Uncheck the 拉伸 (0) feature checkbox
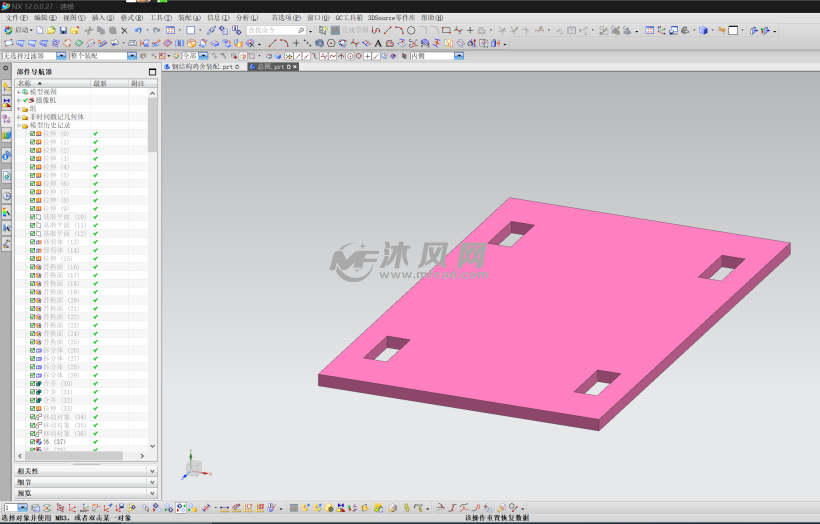The image size is (820, 524). point(33,134)
